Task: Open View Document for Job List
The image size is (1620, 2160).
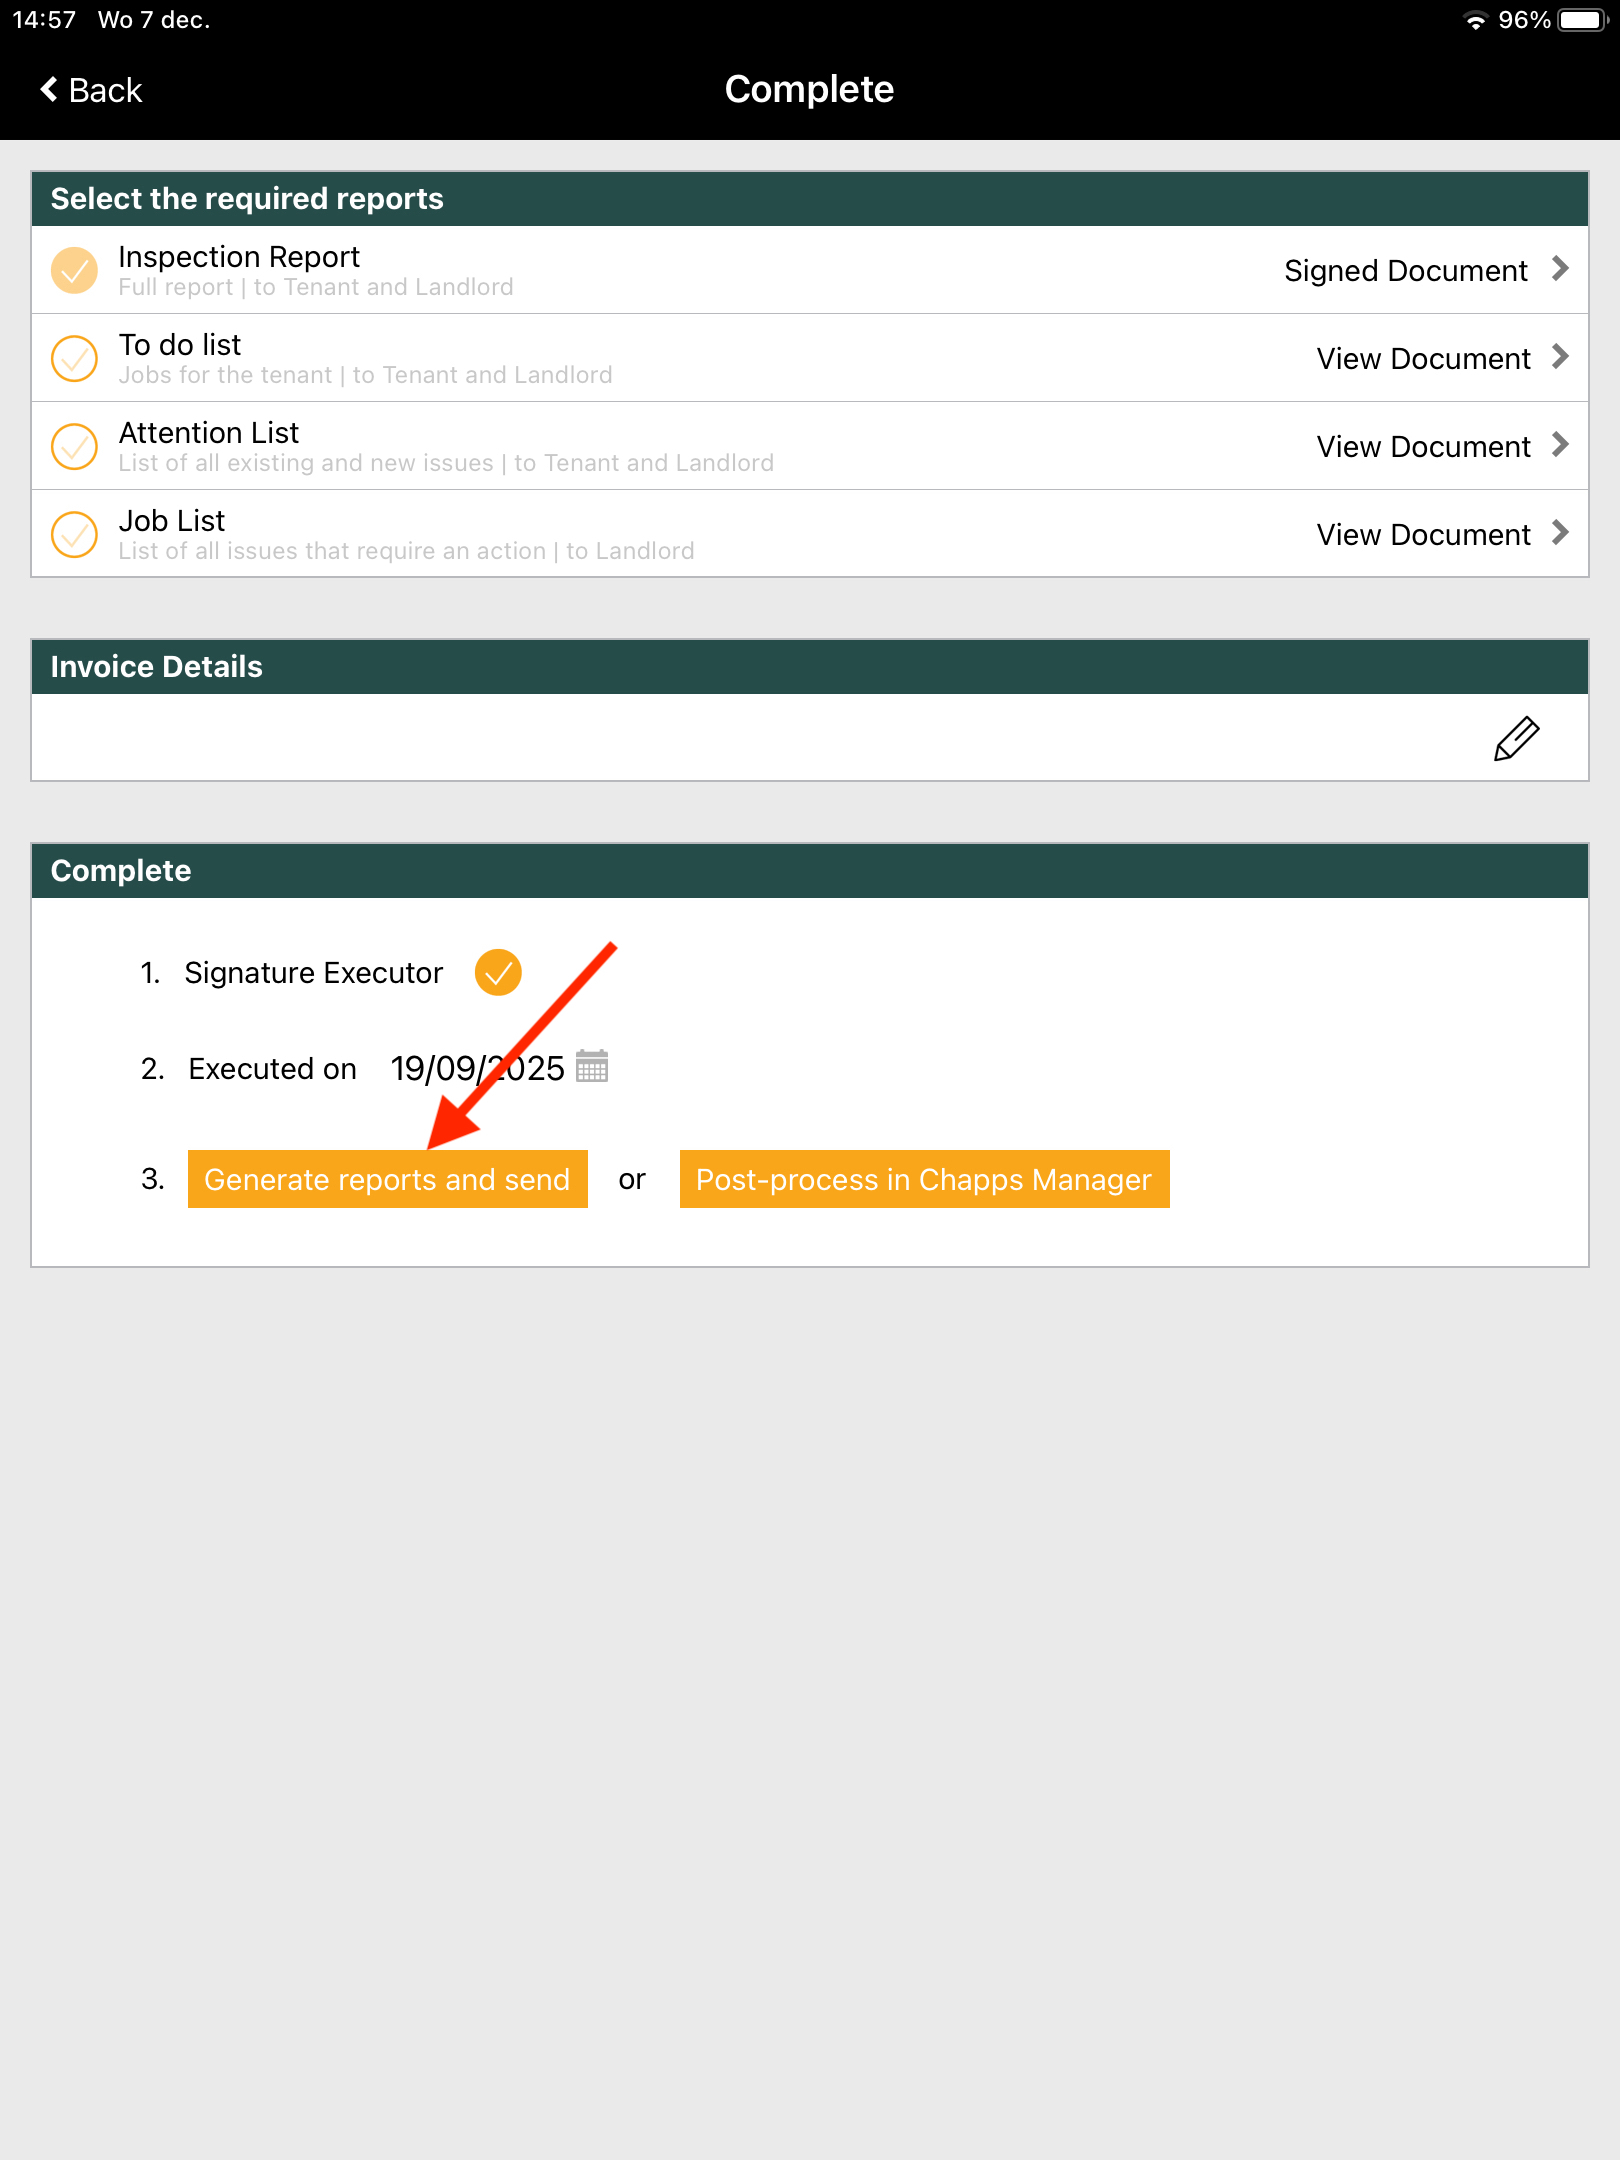Action: pyautogui.click(x=1423, y=535)
